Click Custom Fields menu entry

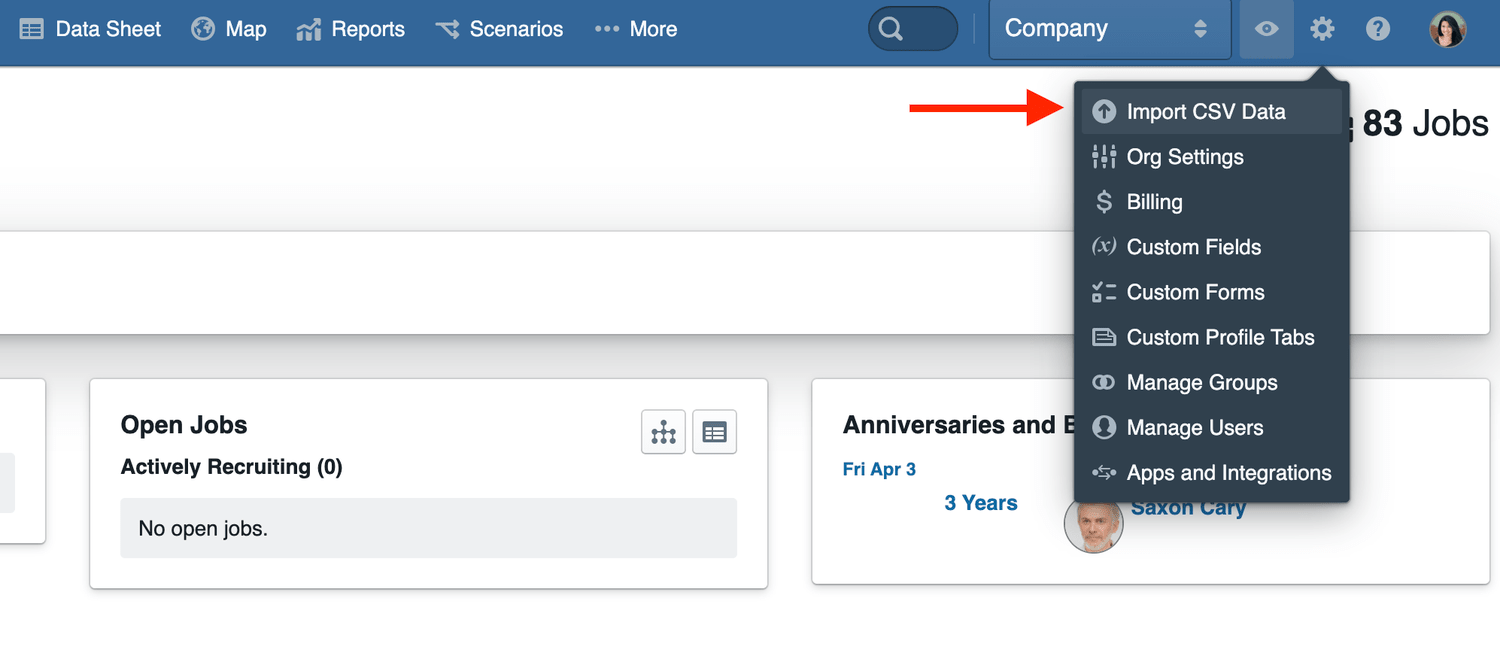[x=1193, y=247]
